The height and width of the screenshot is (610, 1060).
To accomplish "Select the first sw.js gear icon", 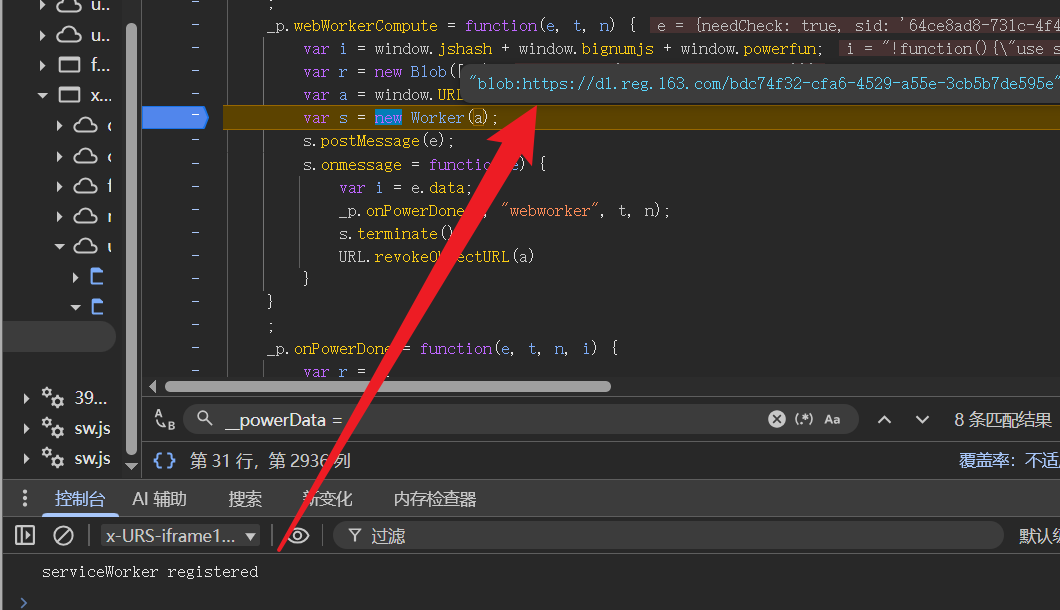I will 53,427.
